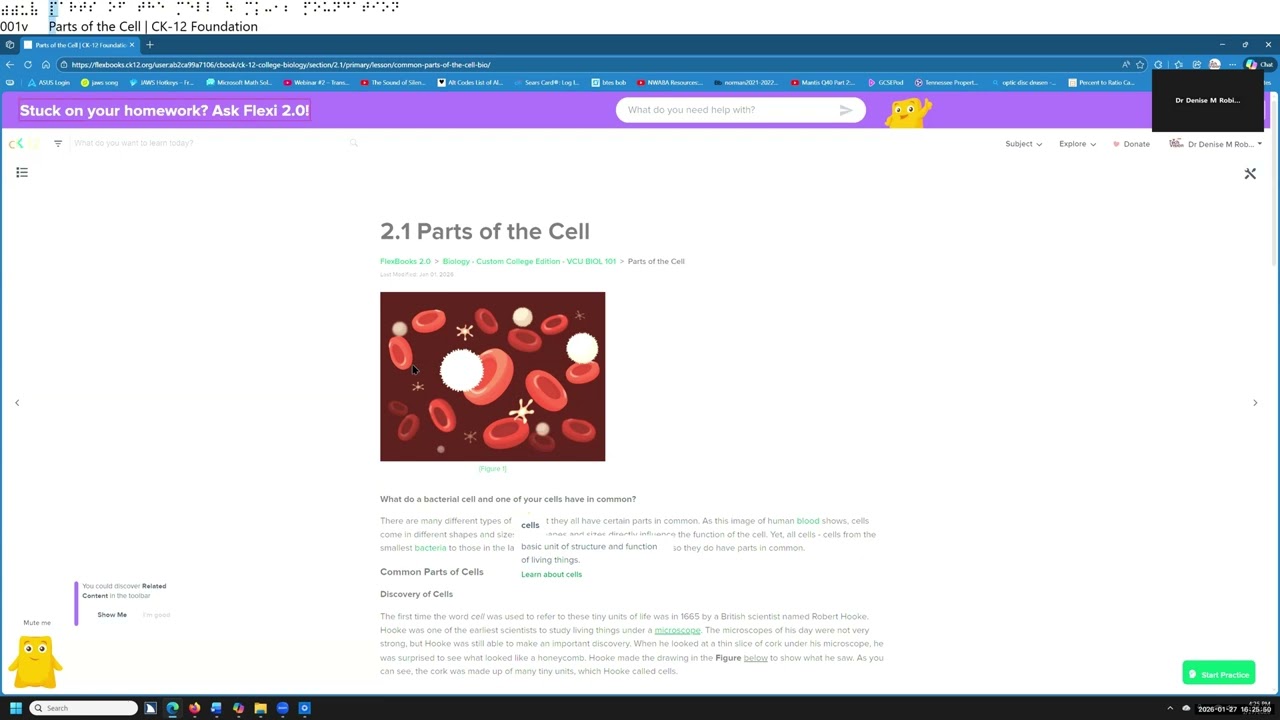
Task: Open the tools icon at top right of lesson
Action: point(1250,174)
